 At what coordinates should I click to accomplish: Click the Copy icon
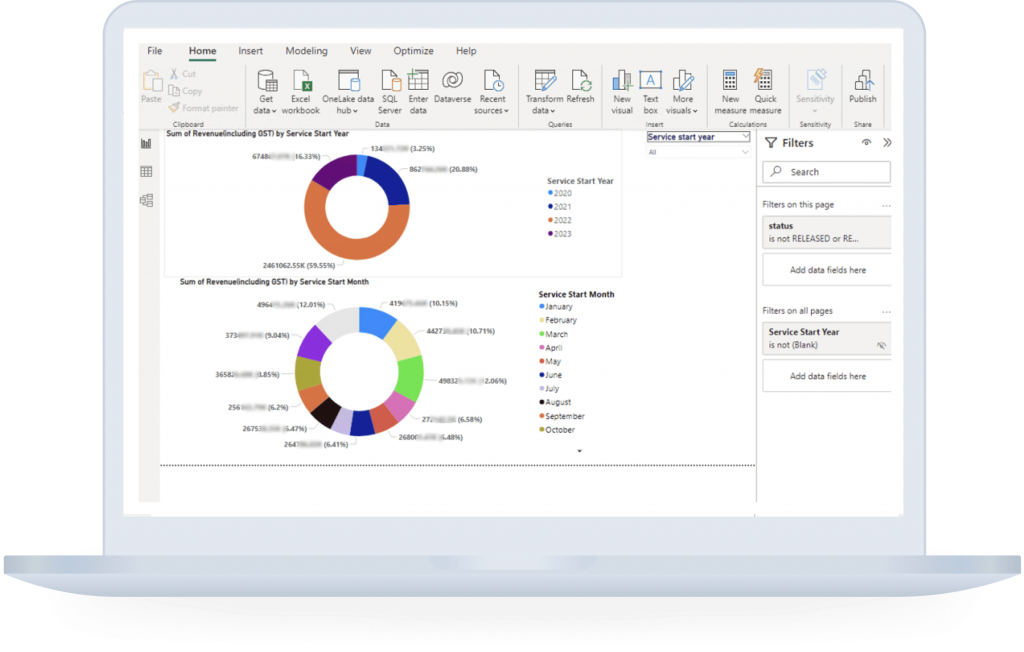pyautogui.click(x=174, y=91)
